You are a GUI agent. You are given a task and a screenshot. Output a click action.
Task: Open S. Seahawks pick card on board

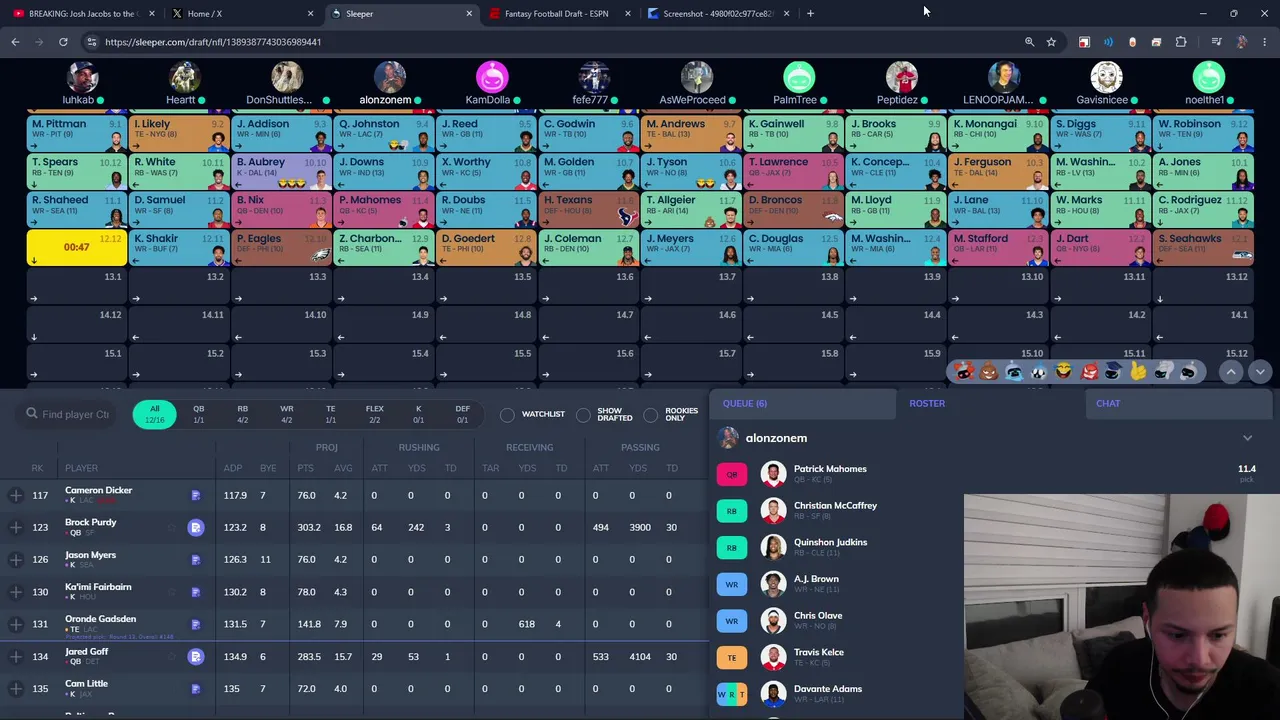click(1203, 247)
